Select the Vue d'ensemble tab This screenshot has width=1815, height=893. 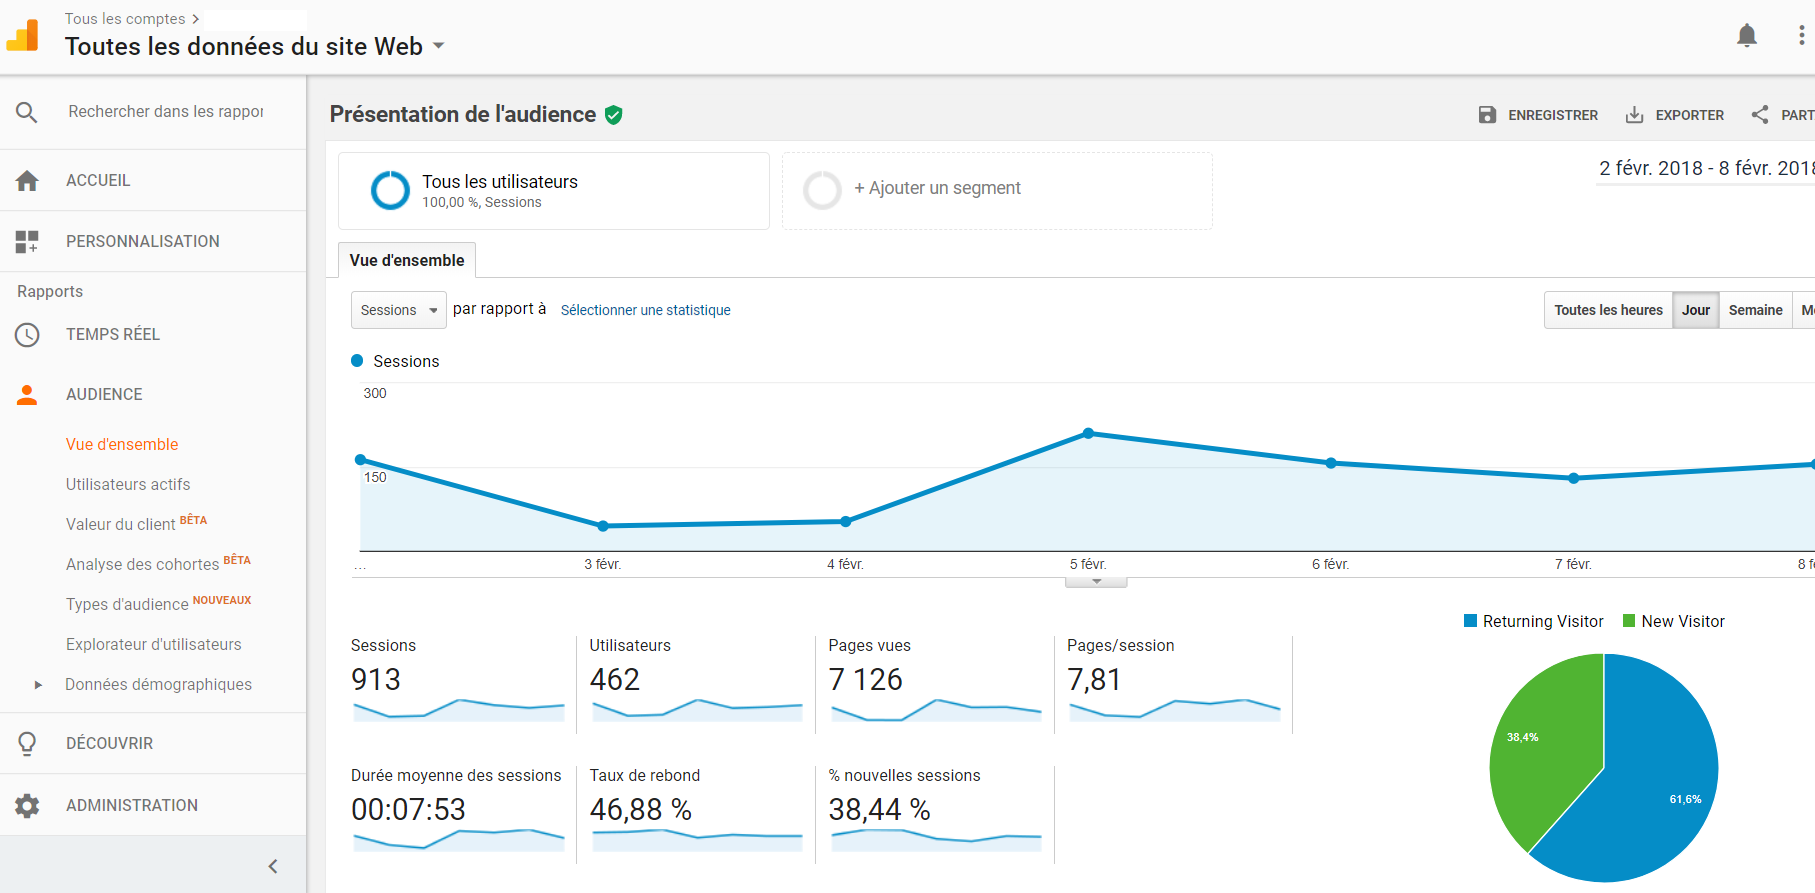pos(407,260)
